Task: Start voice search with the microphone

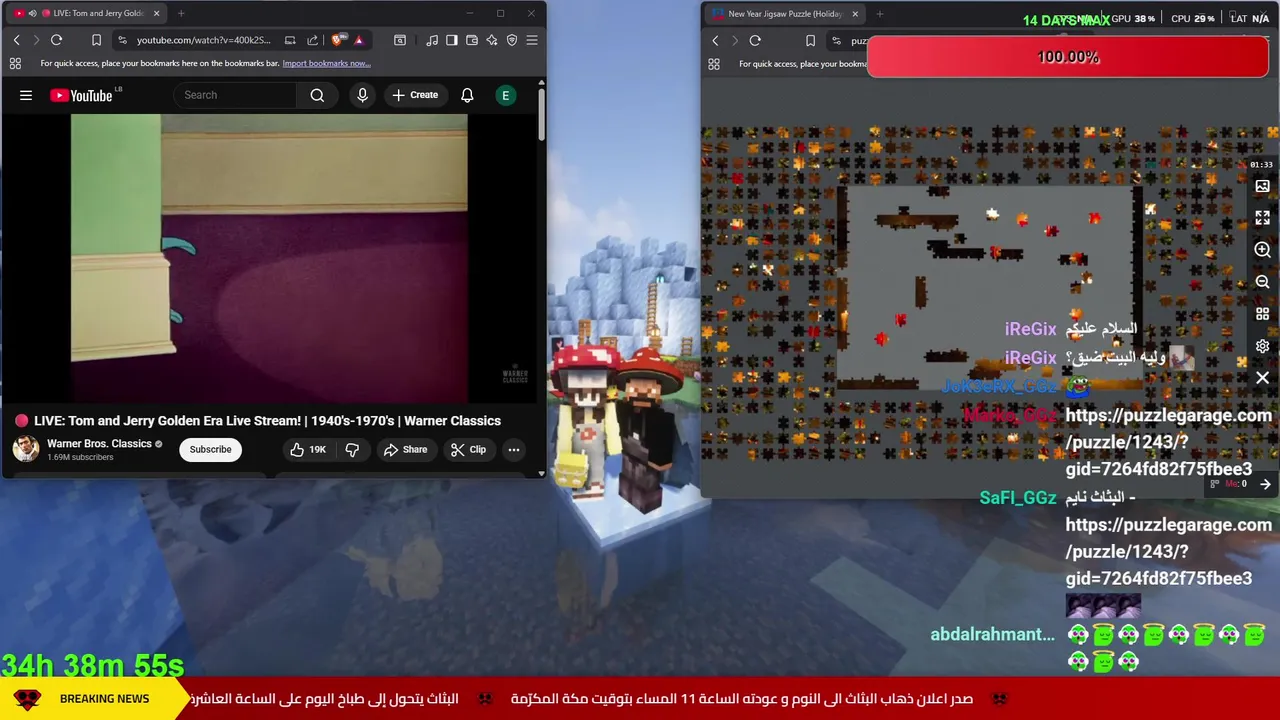Action: click(x=362, y=95)
